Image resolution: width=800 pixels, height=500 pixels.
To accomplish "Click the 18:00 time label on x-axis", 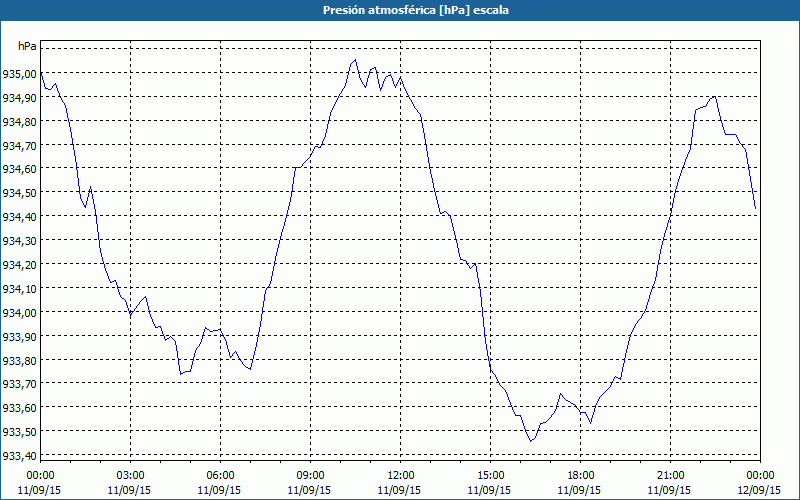I will coord(581,476).
